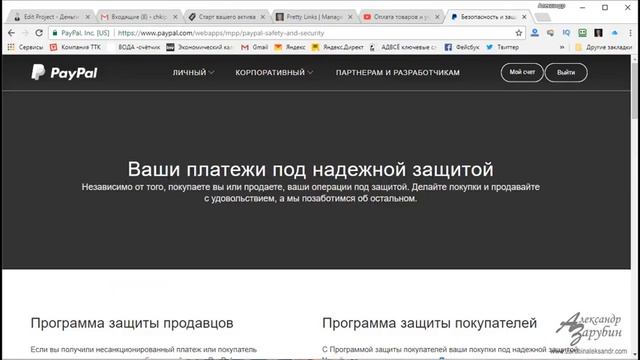Open the blue cloud extension icon
Viewport: 640px width, 360px height.
(x=614, y=33)
